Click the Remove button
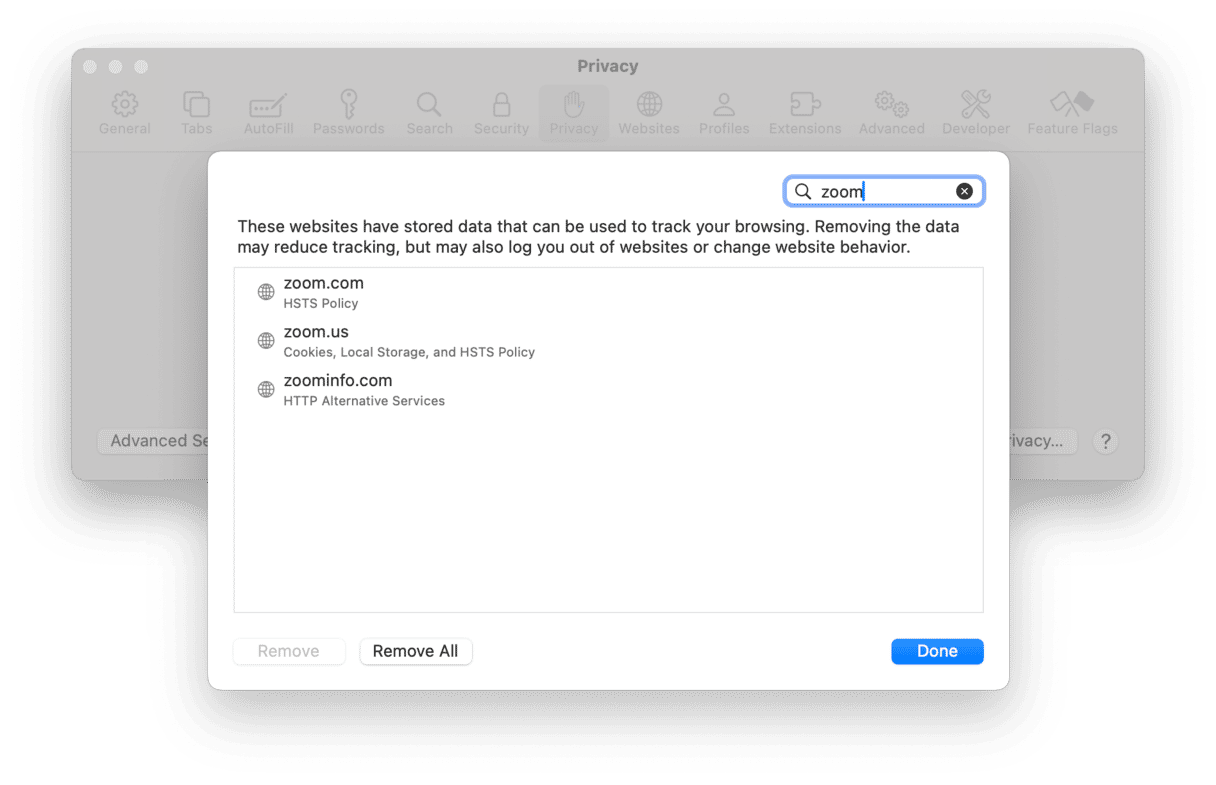This screenshot has height=785, width=1216. [288, 651]
